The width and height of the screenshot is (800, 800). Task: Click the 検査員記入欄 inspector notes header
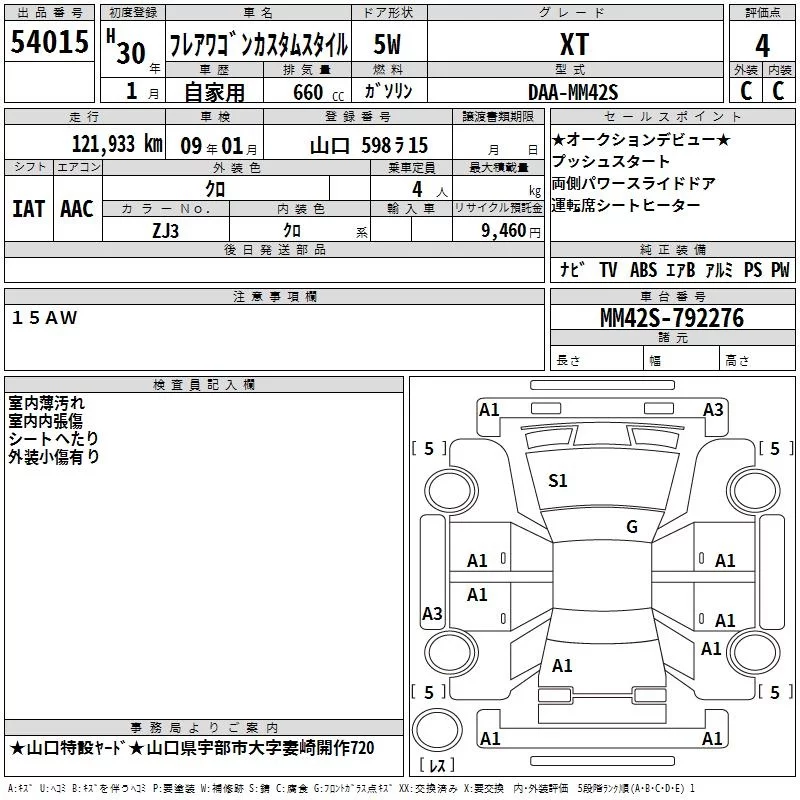(x=204, y=385)
